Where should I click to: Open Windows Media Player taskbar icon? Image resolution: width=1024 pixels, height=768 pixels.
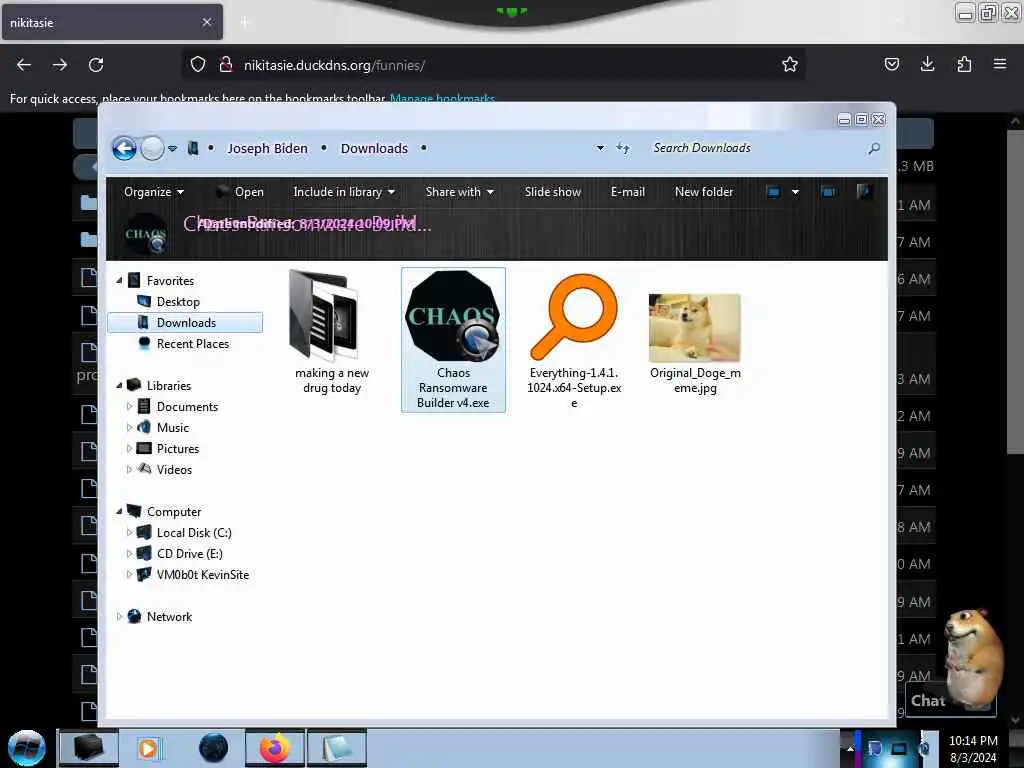148,748
